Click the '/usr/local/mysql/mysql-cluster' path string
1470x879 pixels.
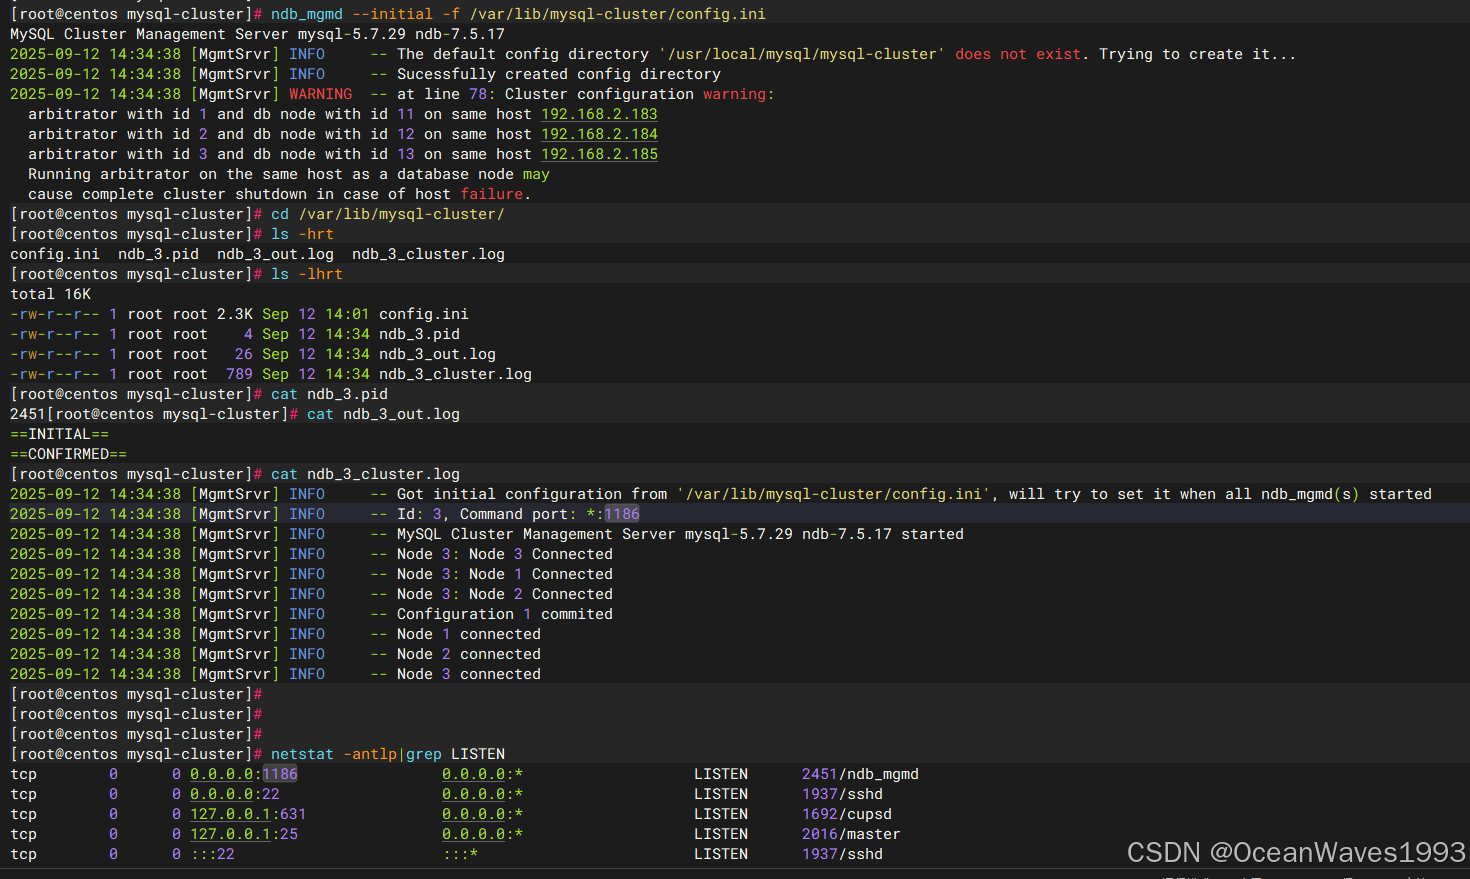point(802,54)
